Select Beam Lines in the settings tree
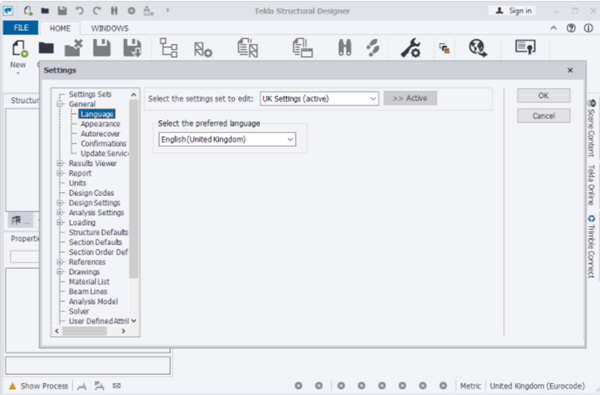 88,292
